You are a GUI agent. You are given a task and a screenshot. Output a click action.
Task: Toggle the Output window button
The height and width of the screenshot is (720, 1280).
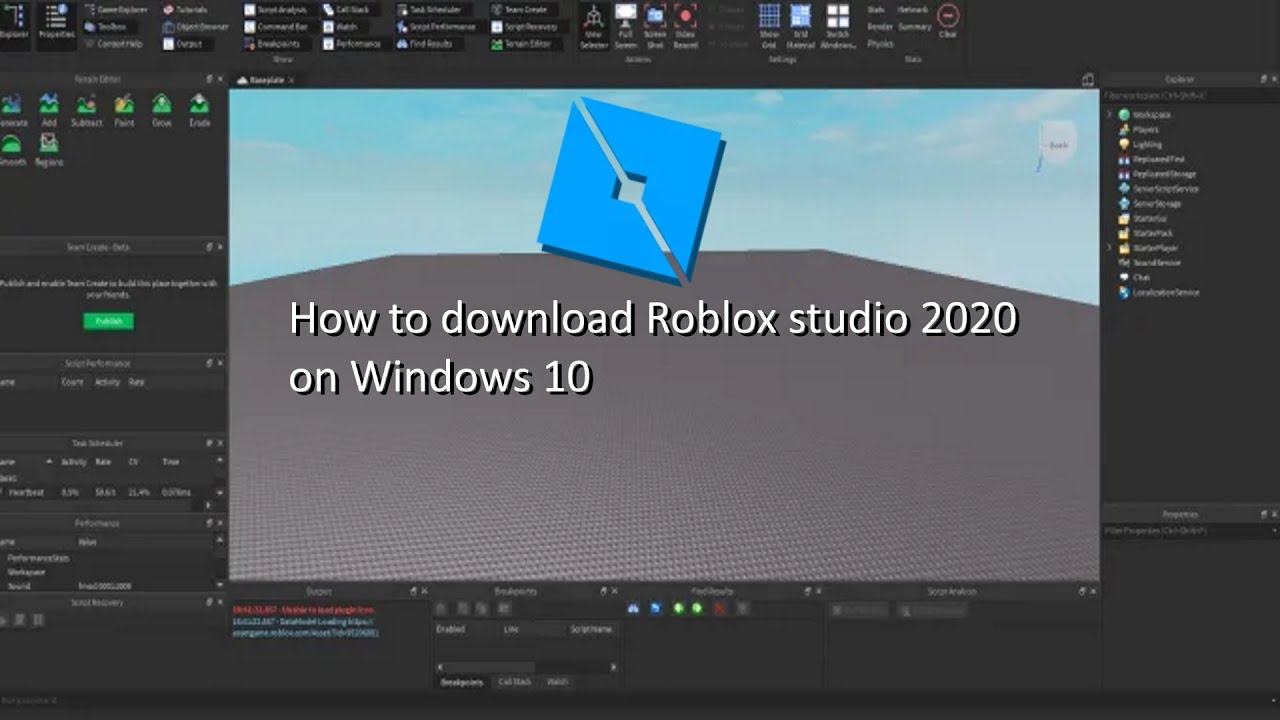pyautogui.click(x=182, y=44)
